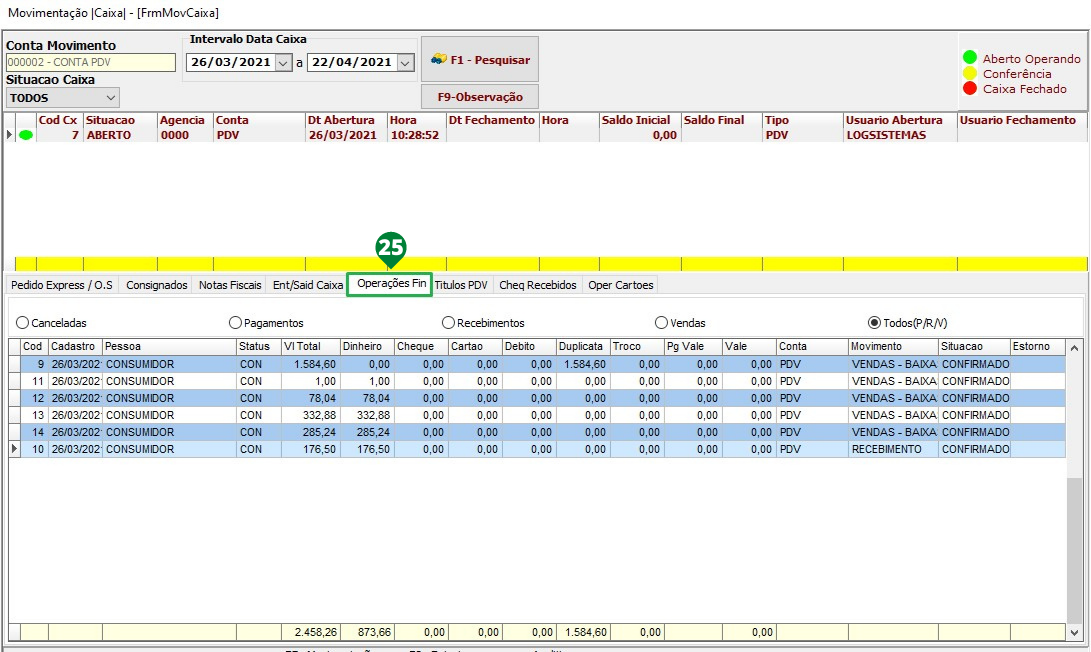Select the Vendas radio button
This screenshot has width=1091, height=652.
pyautogui.click(x=661, y=323)
